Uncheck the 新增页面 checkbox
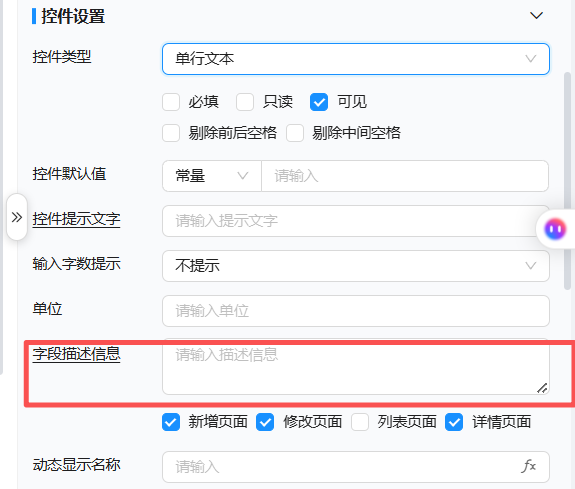Image resolution: width=575 pixels, height=489 pixels. (171, 422)
